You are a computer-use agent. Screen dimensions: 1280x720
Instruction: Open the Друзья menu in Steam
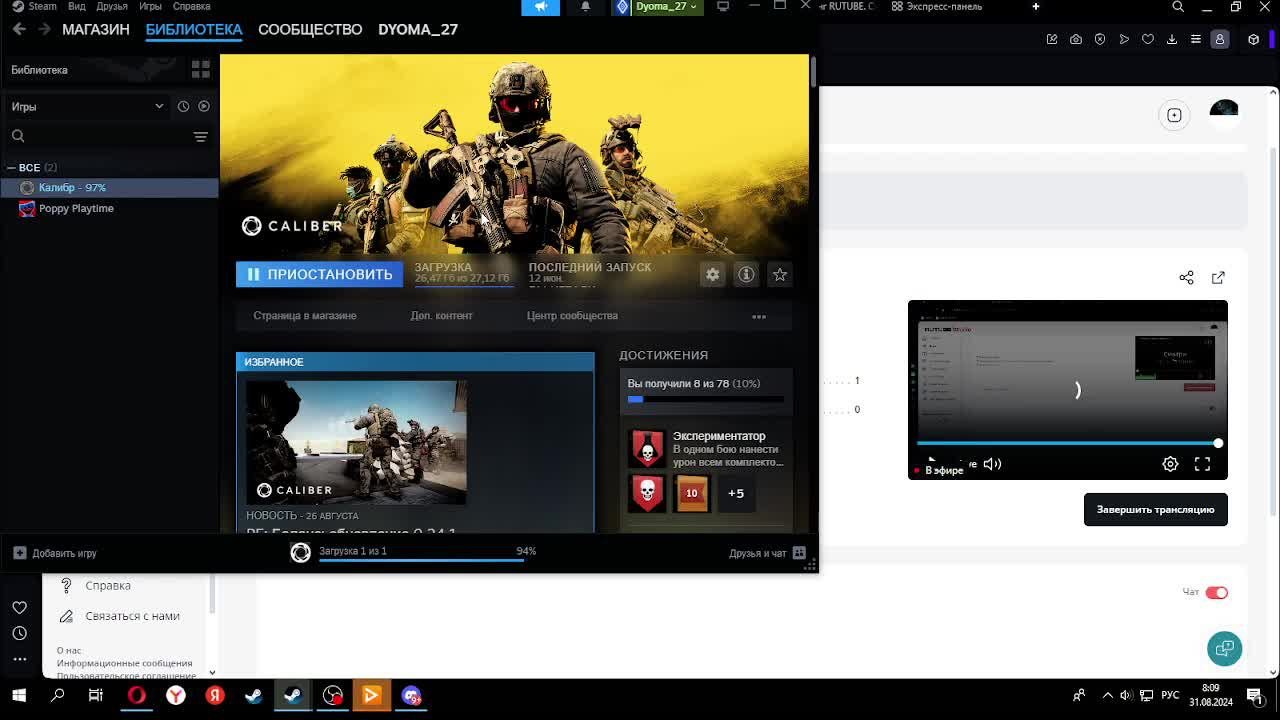tap(112, 6)
